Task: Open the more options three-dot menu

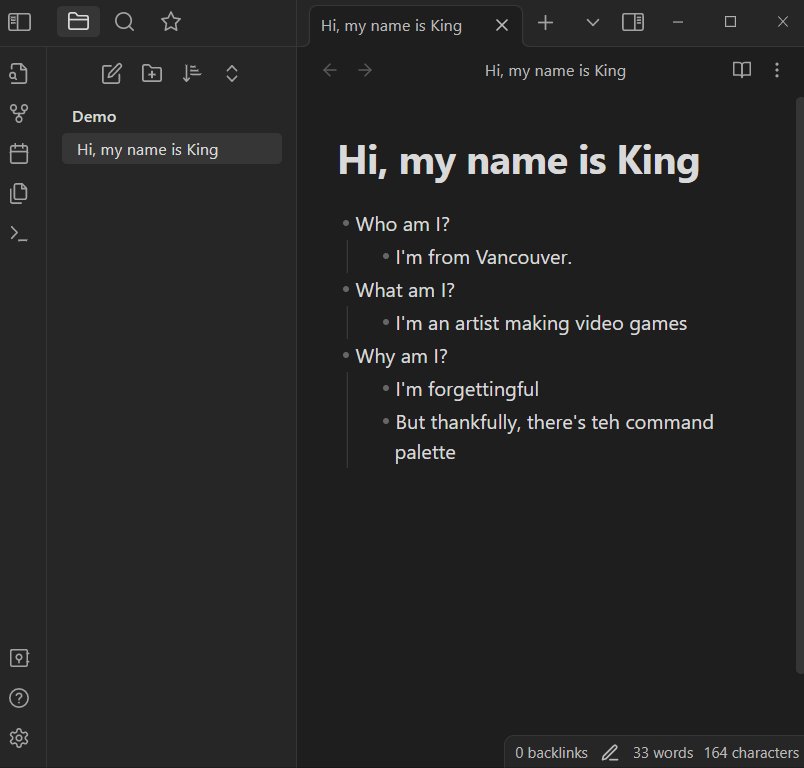Action: point(777,70)
